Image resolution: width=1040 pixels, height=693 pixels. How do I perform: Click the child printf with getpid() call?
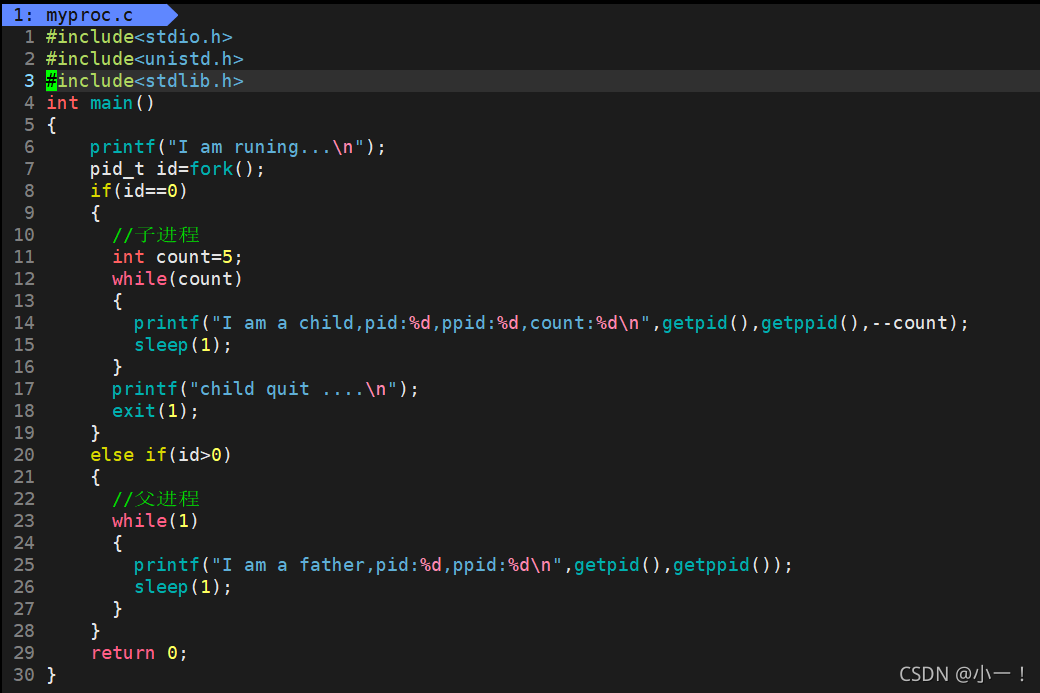(x=551, y=323)
